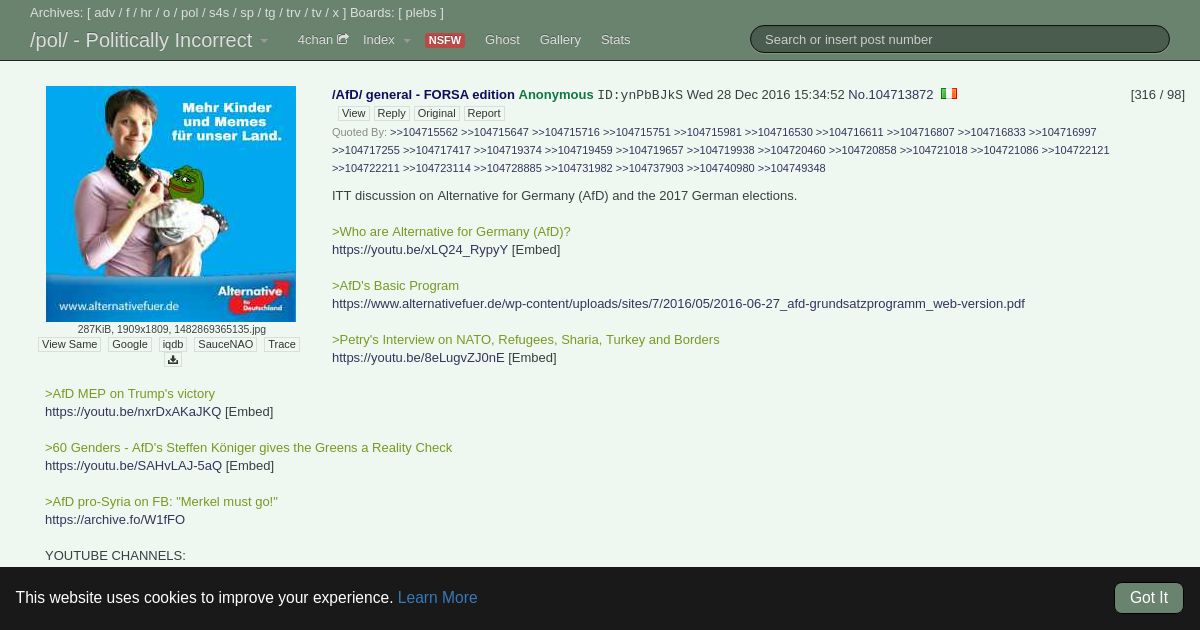This screenshot has width=1200, height=630.
Task: Click the Italy flag icon next to post number
Action: tap(949, 94)
